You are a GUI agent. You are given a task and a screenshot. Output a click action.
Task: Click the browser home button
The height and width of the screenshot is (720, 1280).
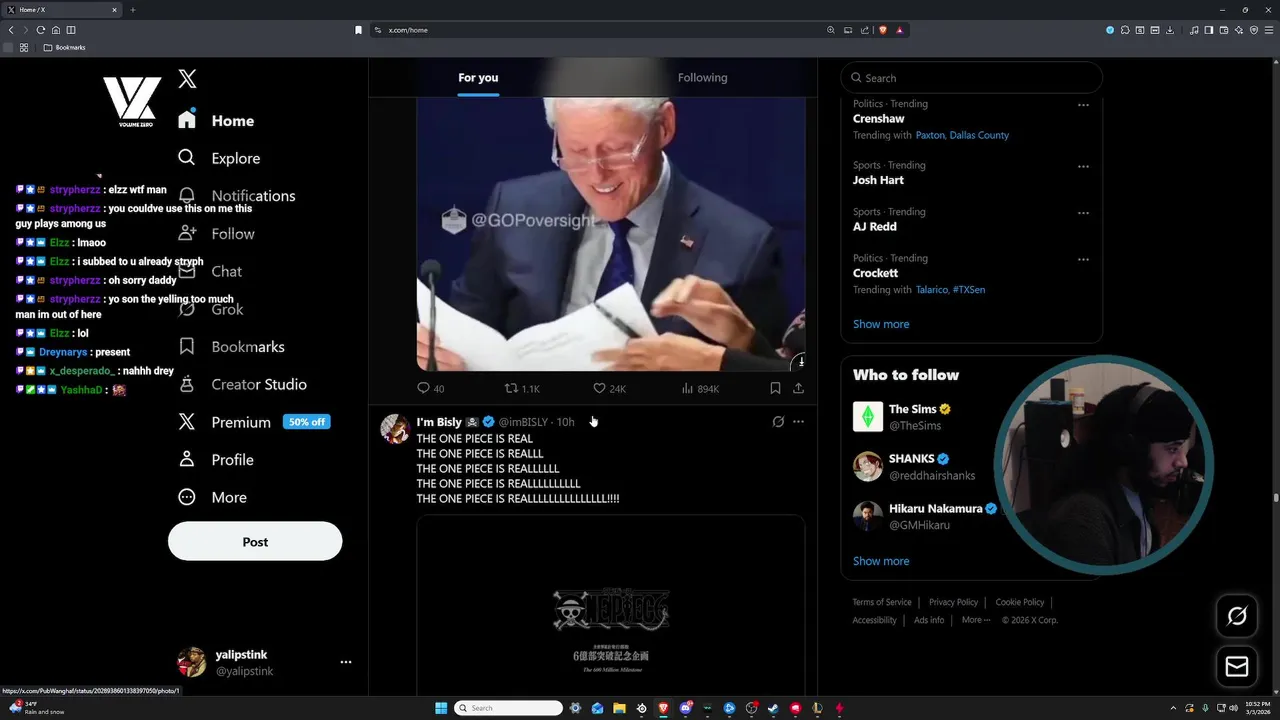click(56, 30)
